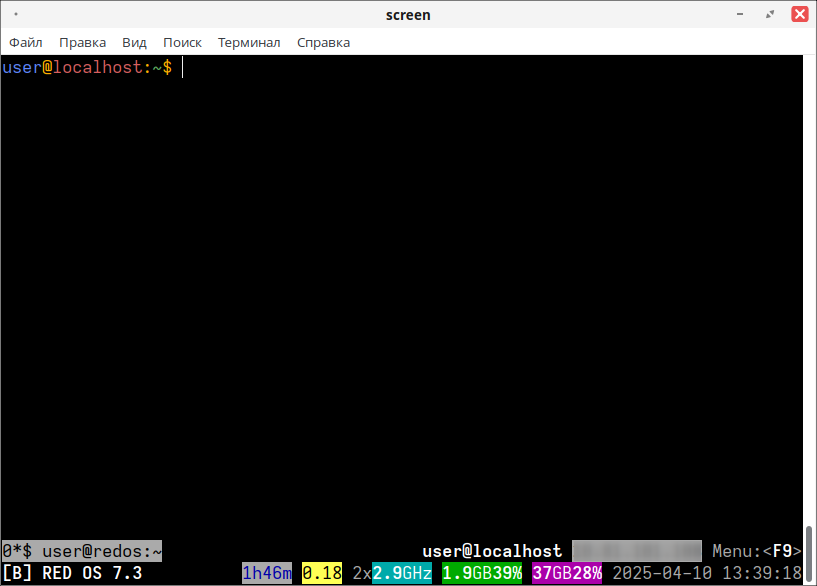Click the user@localhost shell prompt line

(x=87, y=67)
